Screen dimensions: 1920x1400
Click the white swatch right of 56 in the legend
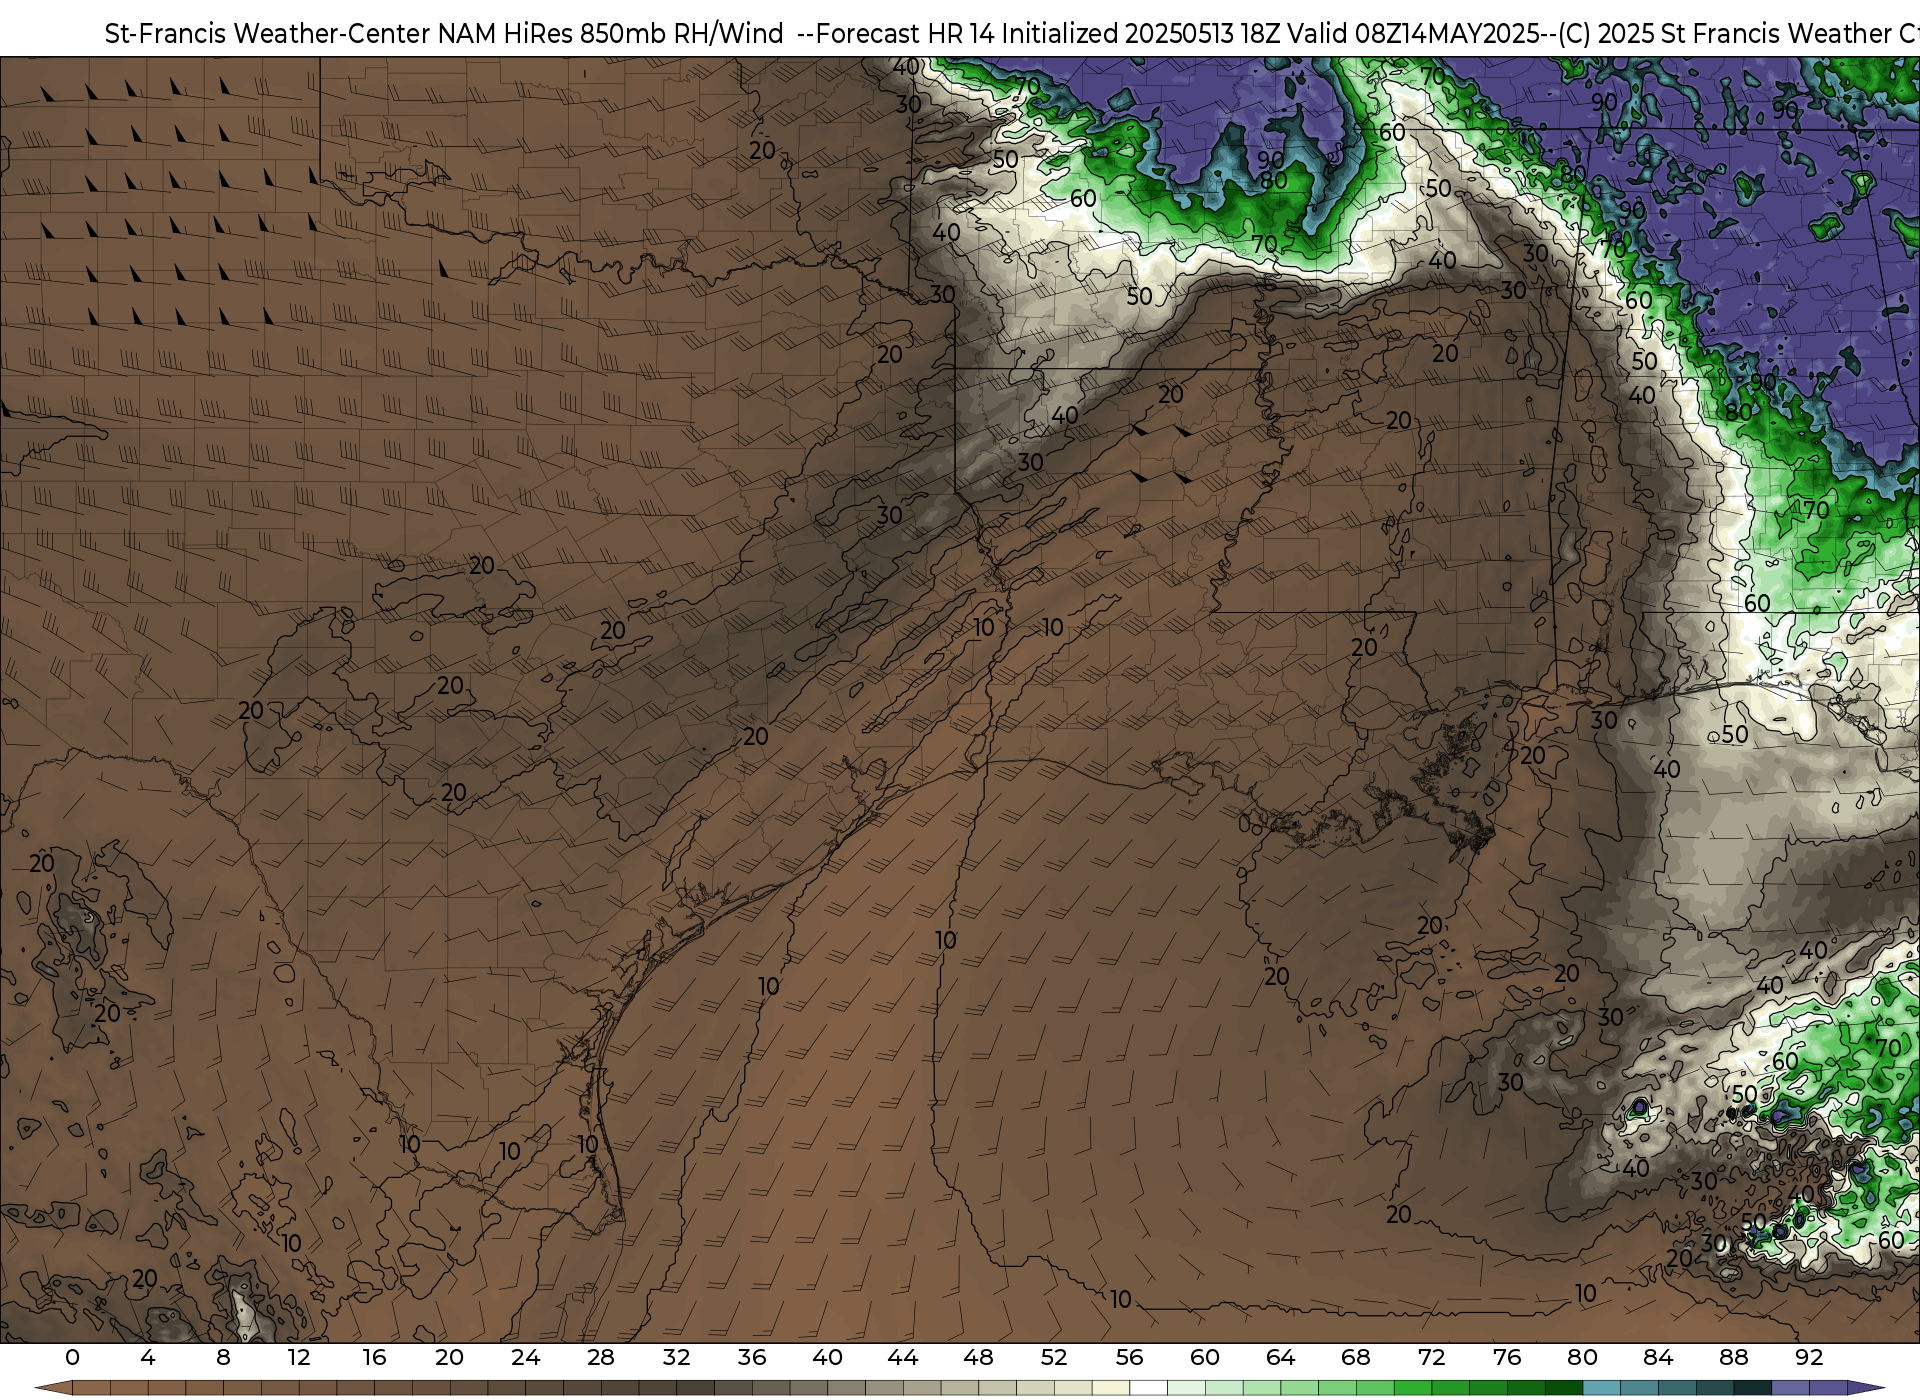point(1148,1388)
